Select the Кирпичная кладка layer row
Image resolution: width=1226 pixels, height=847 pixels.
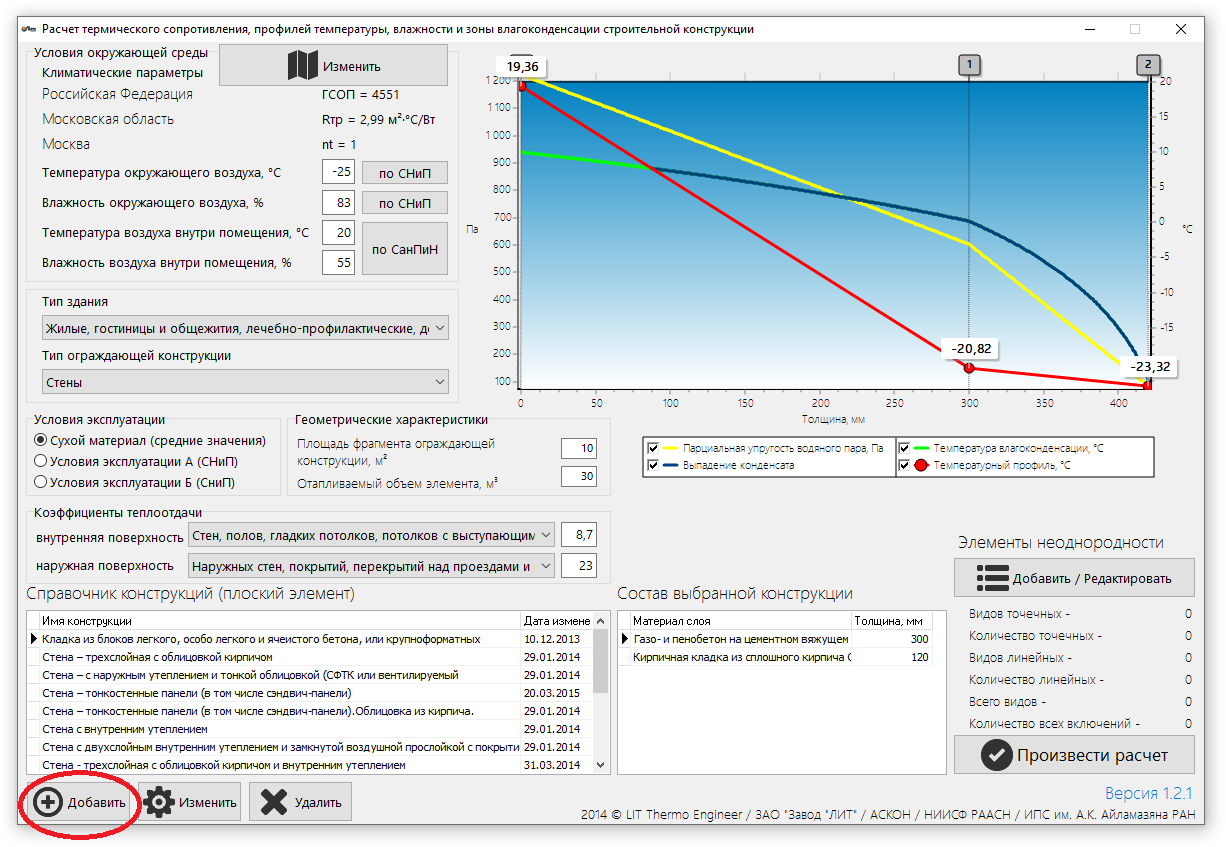point(775,657)
